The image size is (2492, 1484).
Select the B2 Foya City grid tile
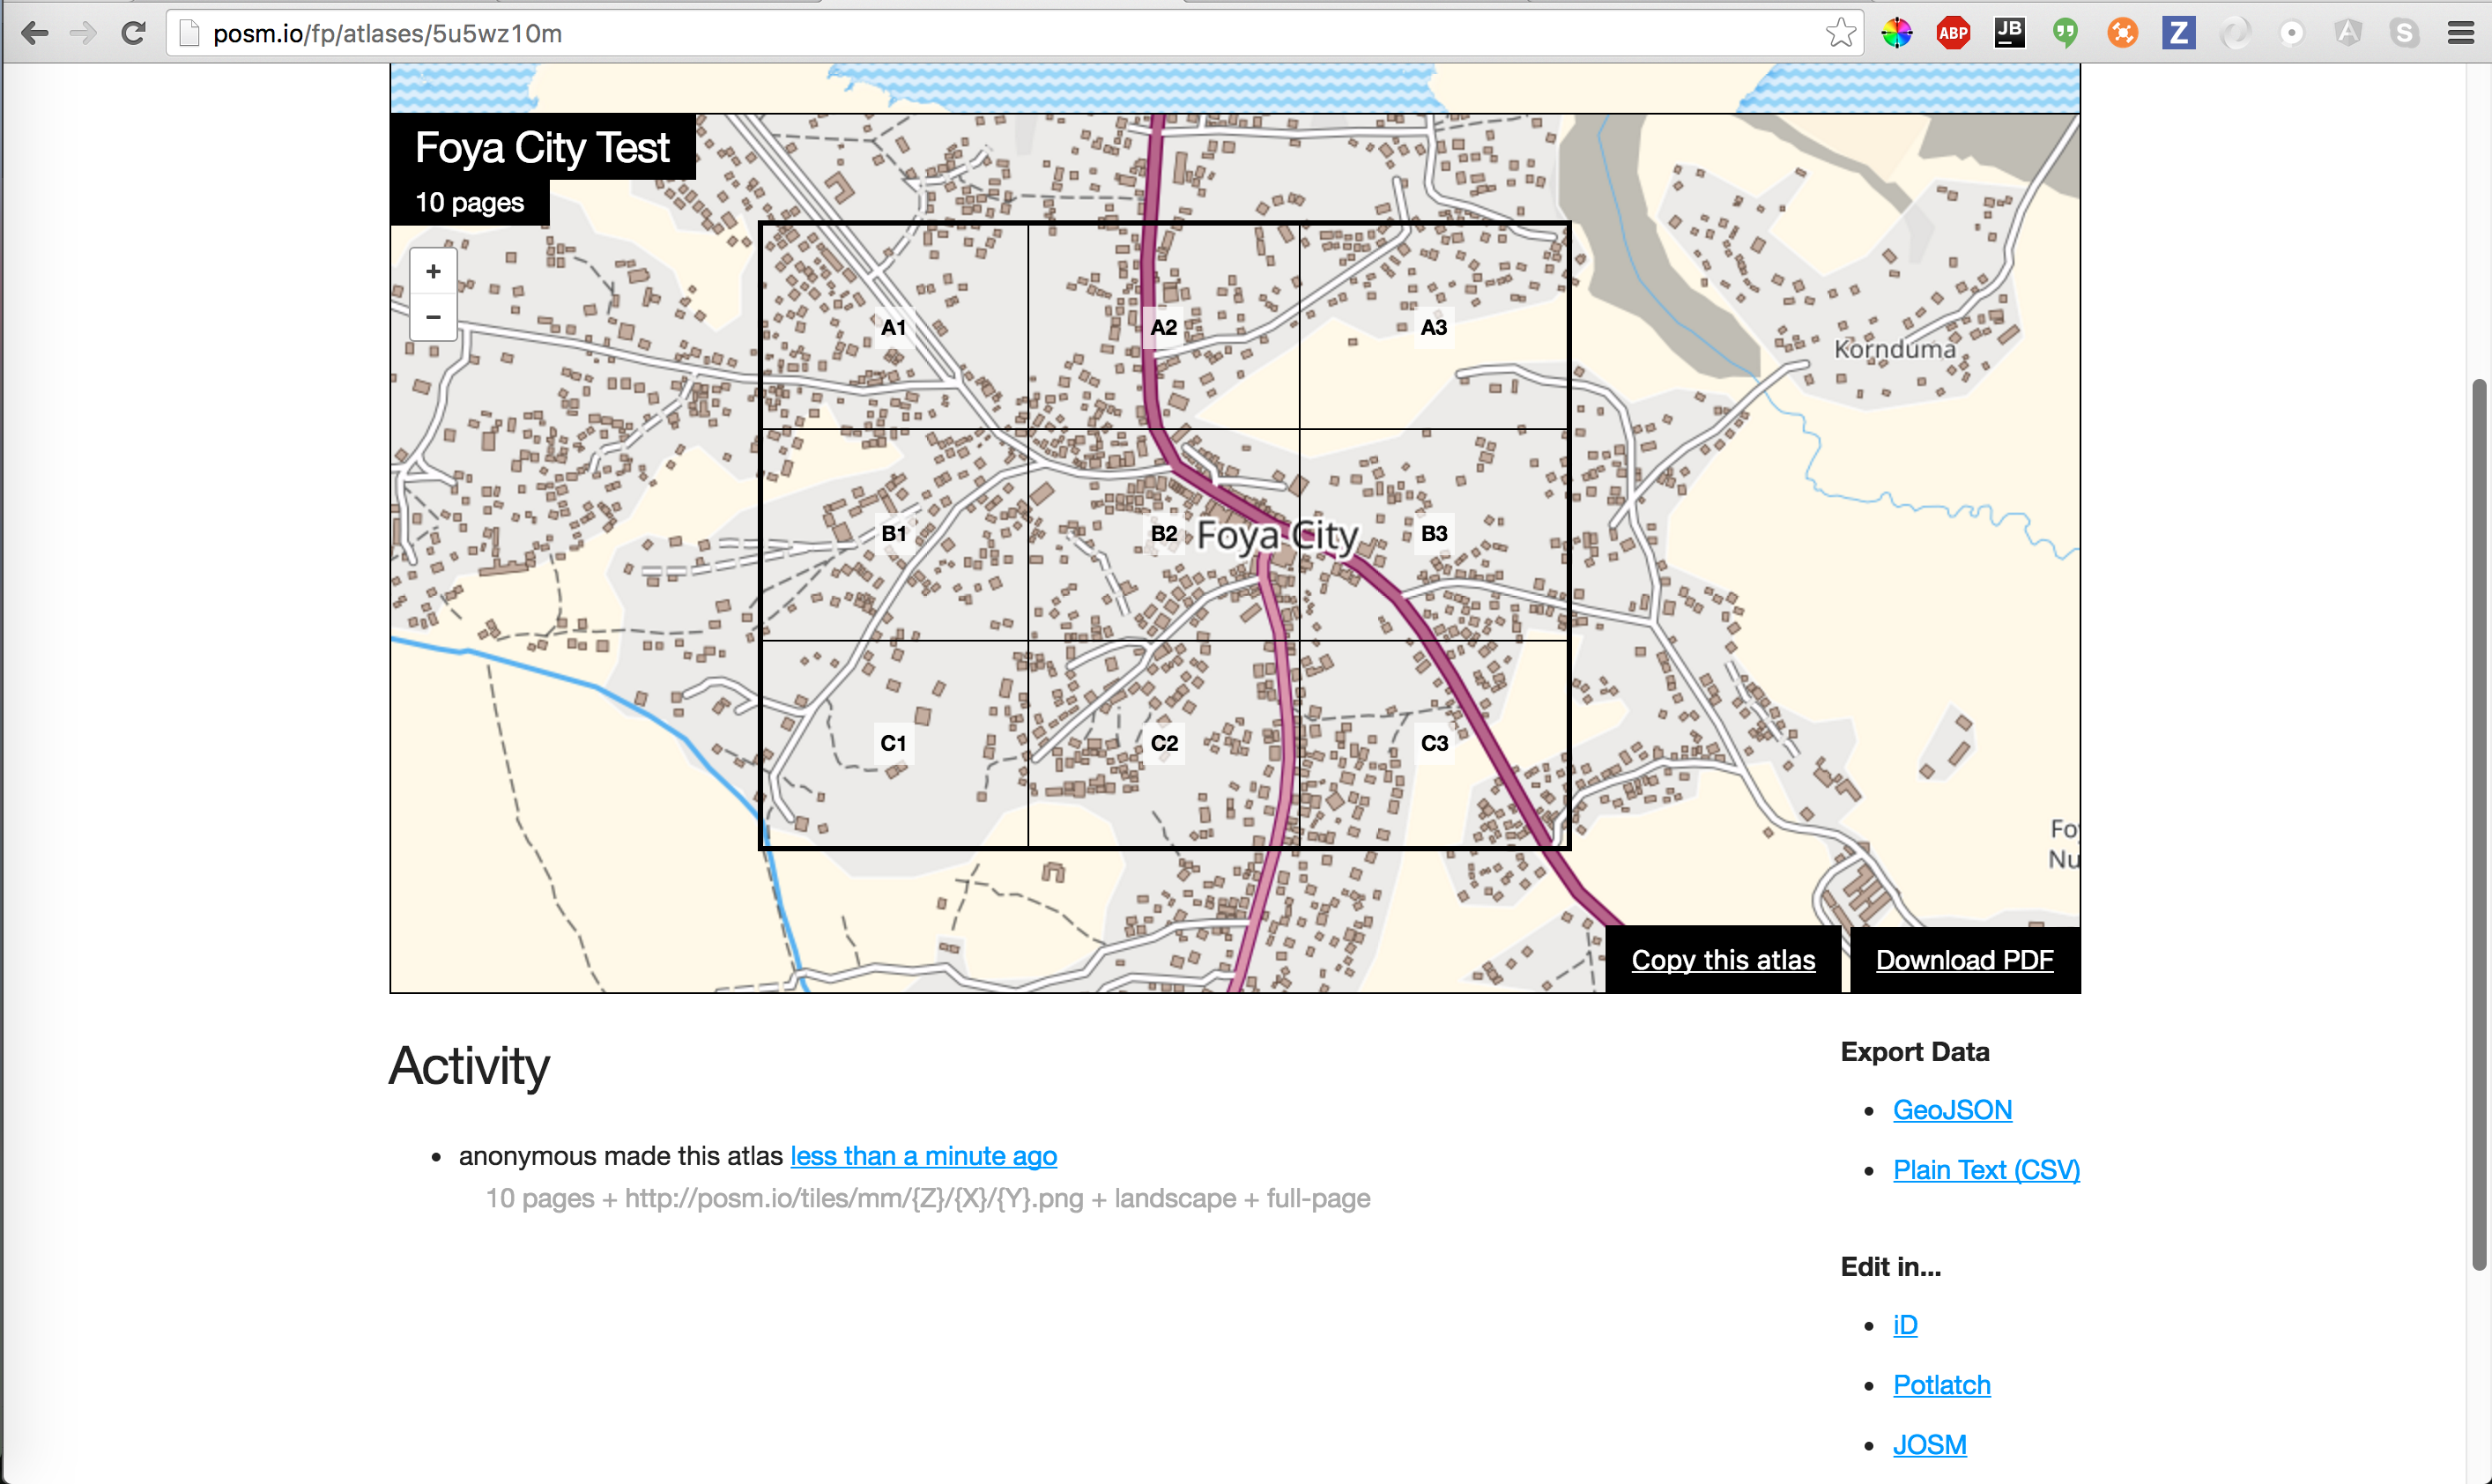[1164, 535]
